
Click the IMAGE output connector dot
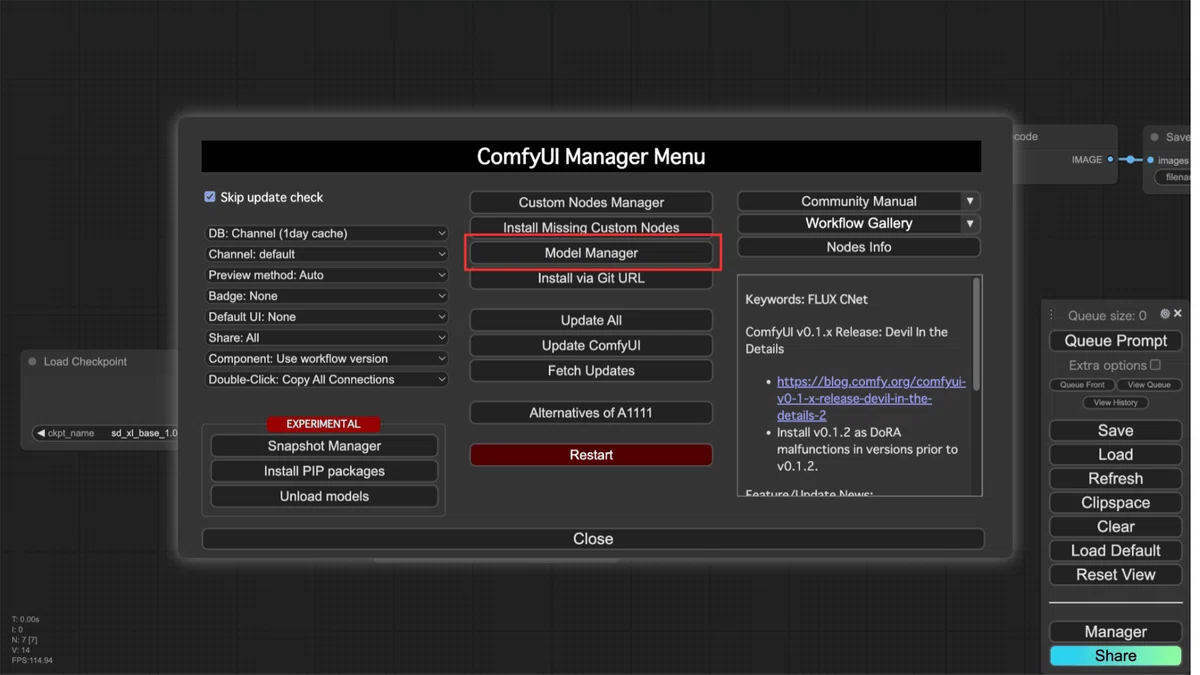point(1111,160)
